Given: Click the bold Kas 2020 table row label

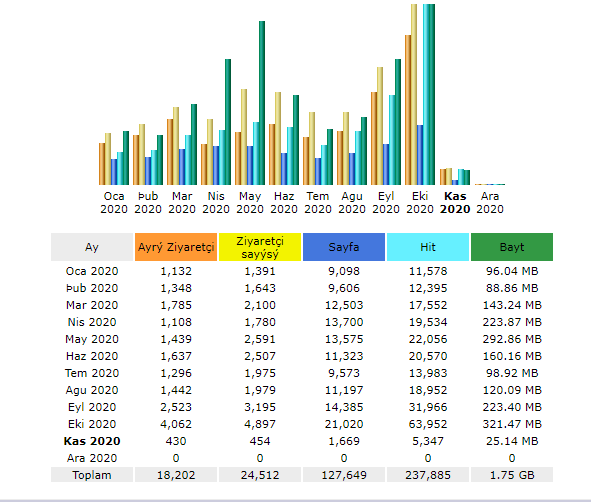Looking at the screenshot, I should [x=92, y=441].
